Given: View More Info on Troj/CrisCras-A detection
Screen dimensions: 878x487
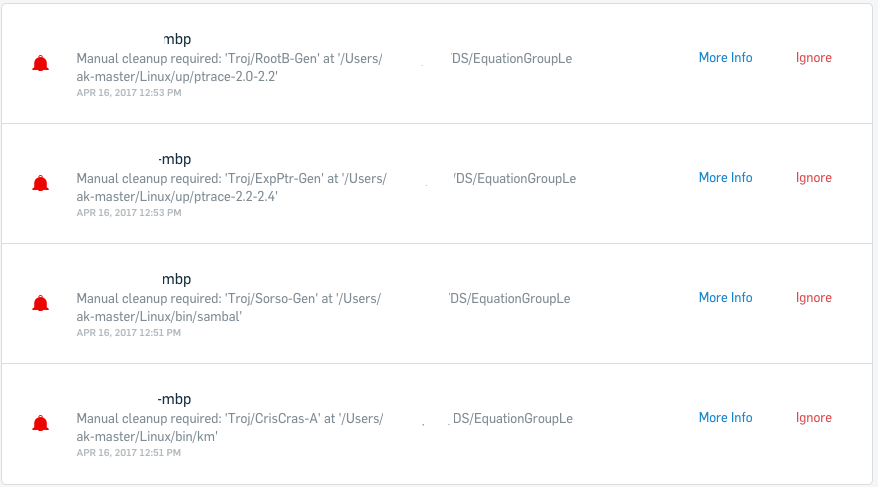Looking at the screenshot, I should 725,418.
